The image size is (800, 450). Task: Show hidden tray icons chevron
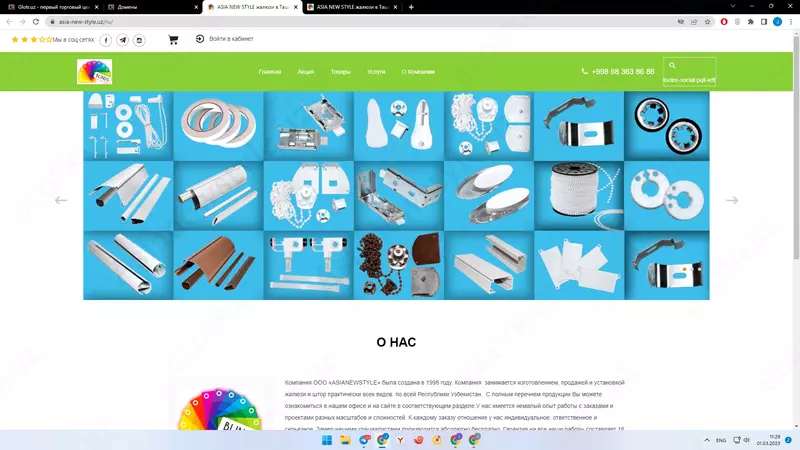click(x=707, y=440)
